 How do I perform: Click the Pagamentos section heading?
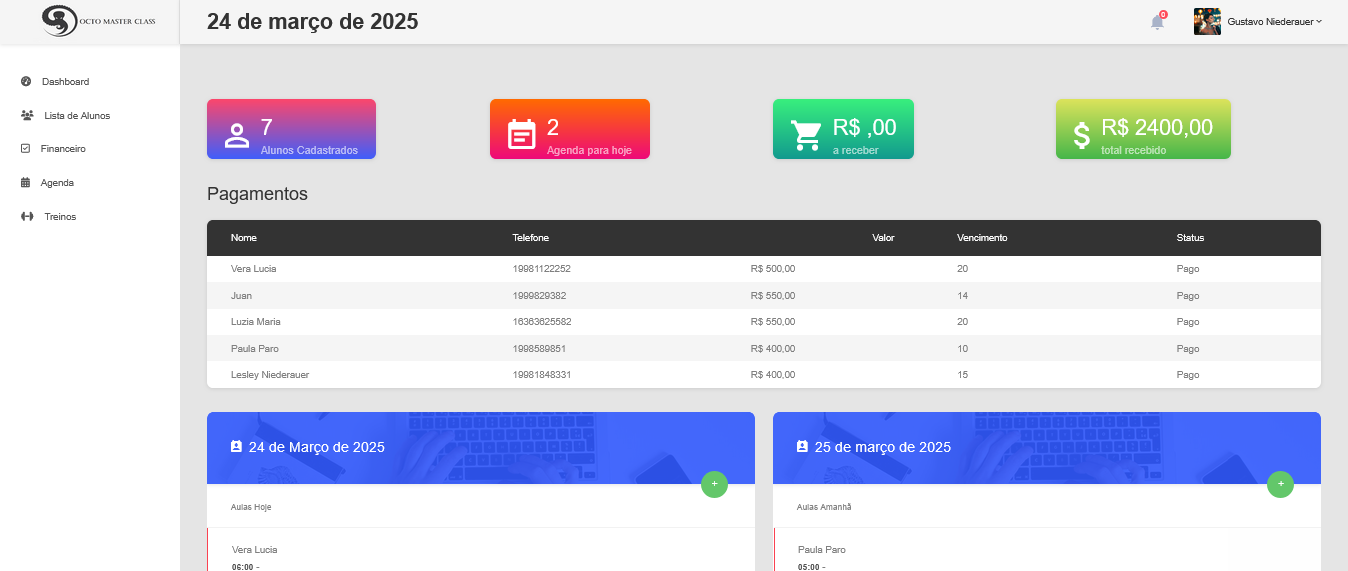[257, 194]
